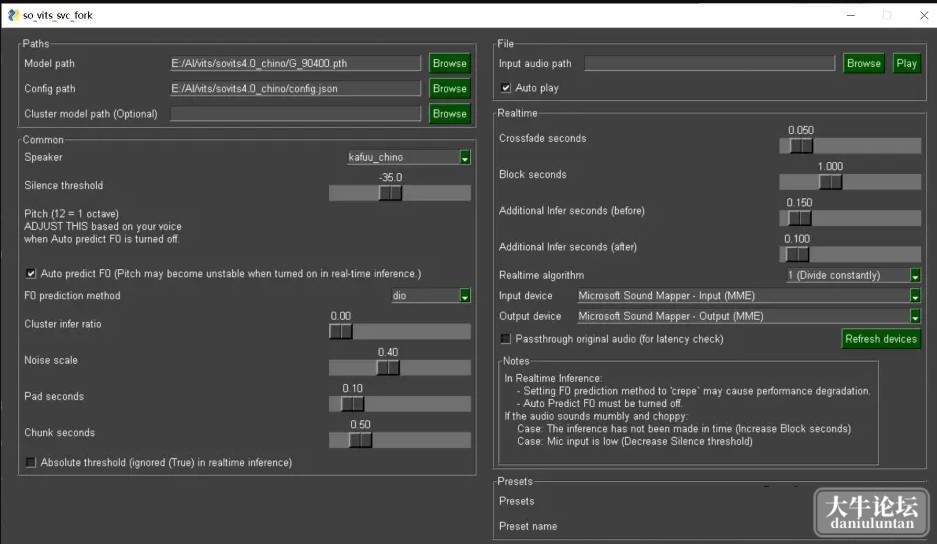Click the Input audio path field
The image size is (937, 544).
(709, 63)
